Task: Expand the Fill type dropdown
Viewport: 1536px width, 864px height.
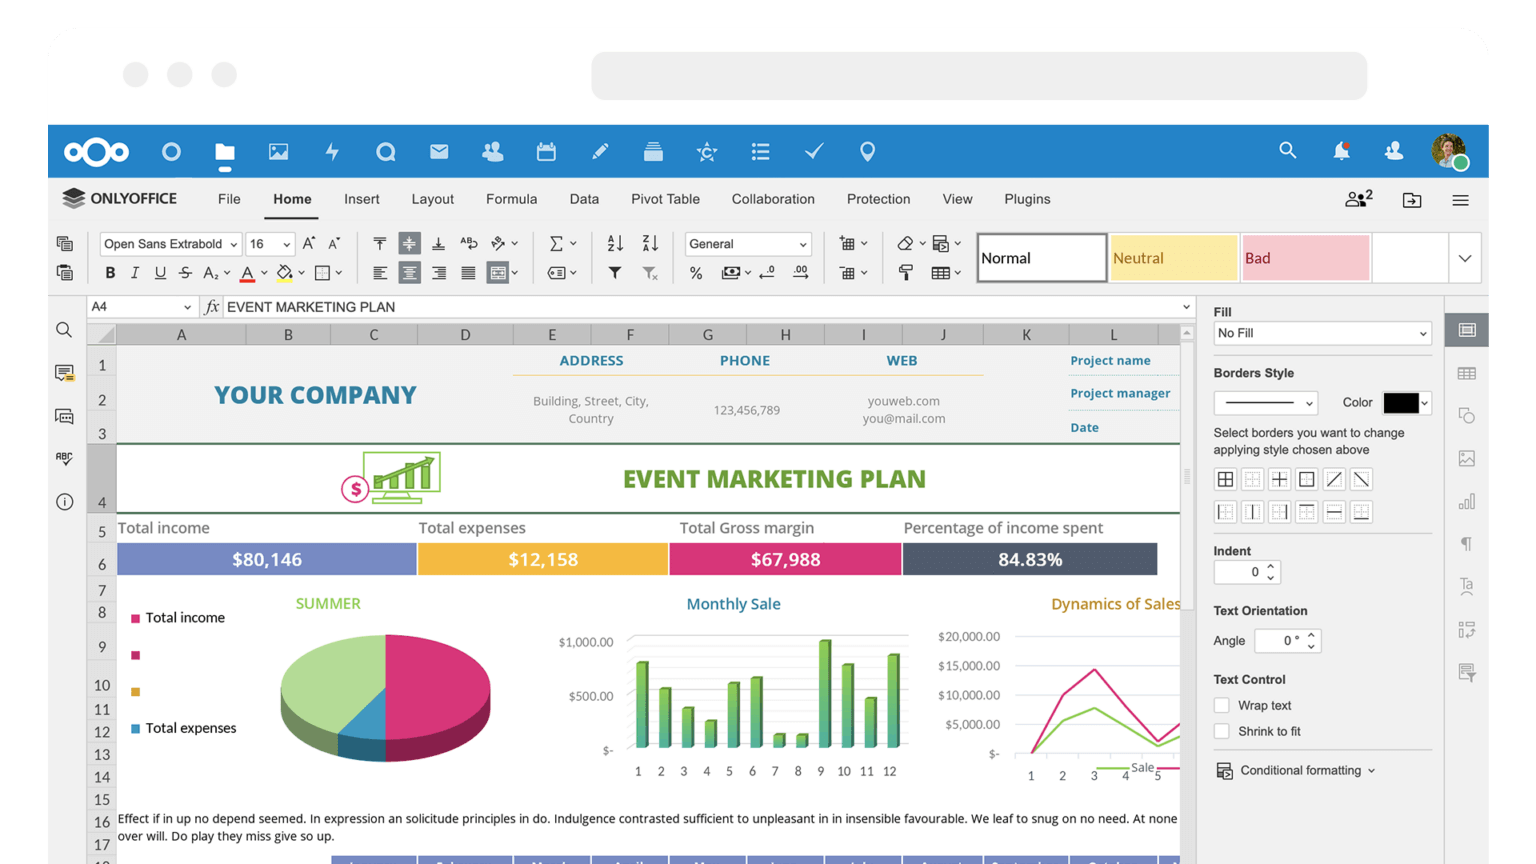Action: coord(1321,333)
